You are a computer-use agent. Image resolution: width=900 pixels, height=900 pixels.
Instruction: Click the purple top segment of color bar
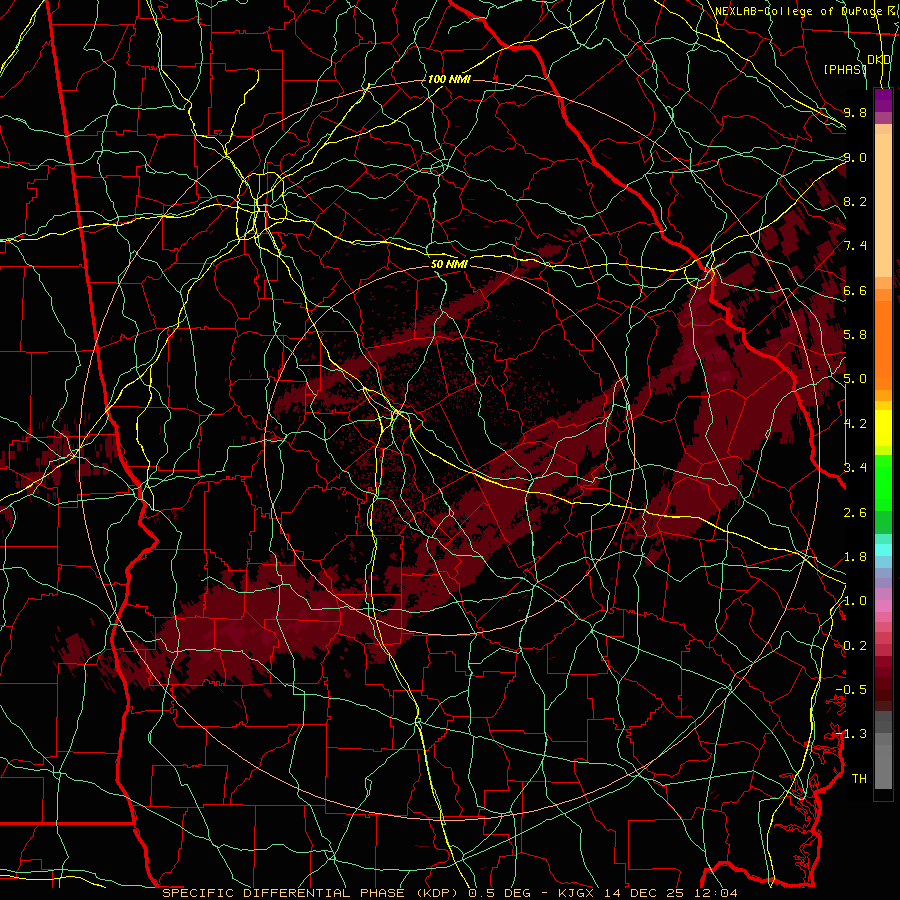click(x=883, y=100)
